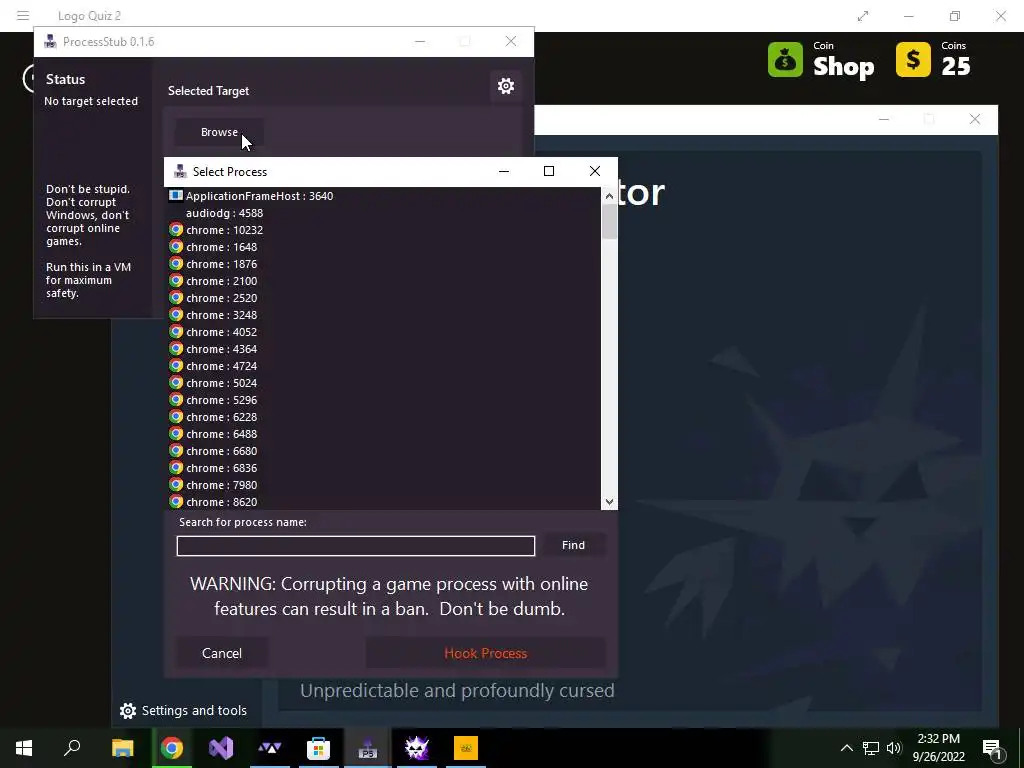Click the Find button
The width and height of the screenshot is (1024, 768).
coord(573,545)
